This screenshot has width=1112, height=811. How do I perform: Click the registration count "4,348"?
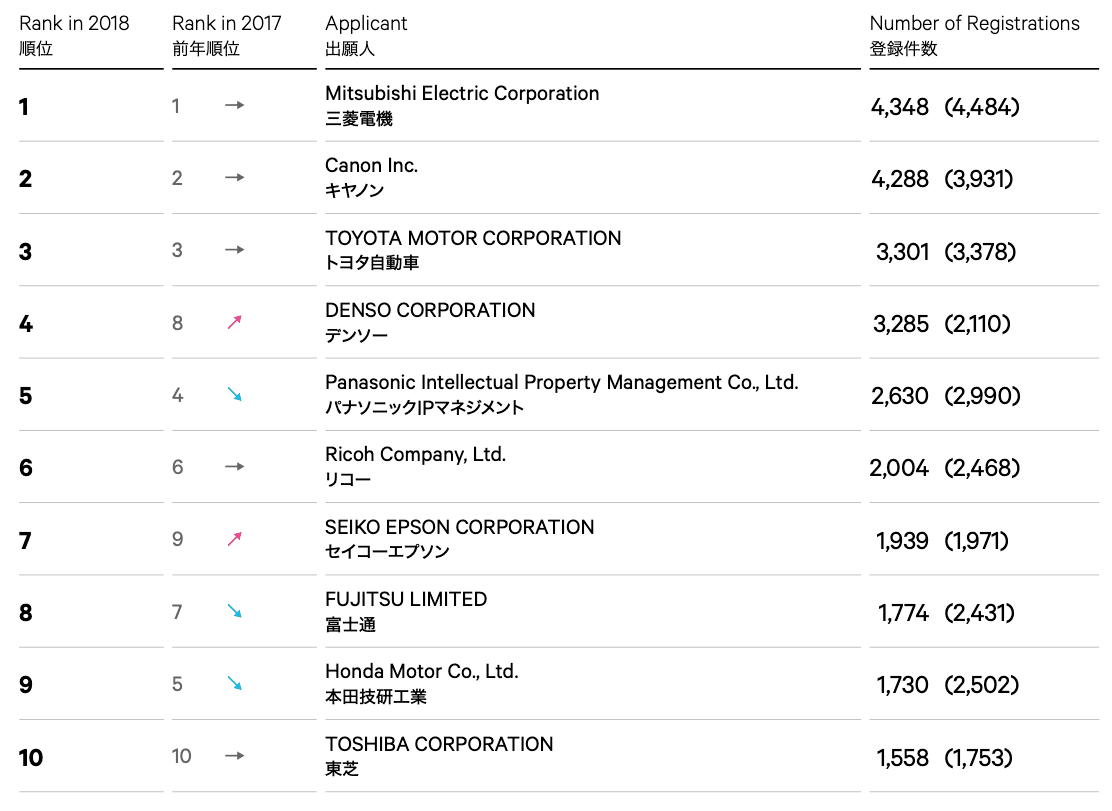coord(900,107)
